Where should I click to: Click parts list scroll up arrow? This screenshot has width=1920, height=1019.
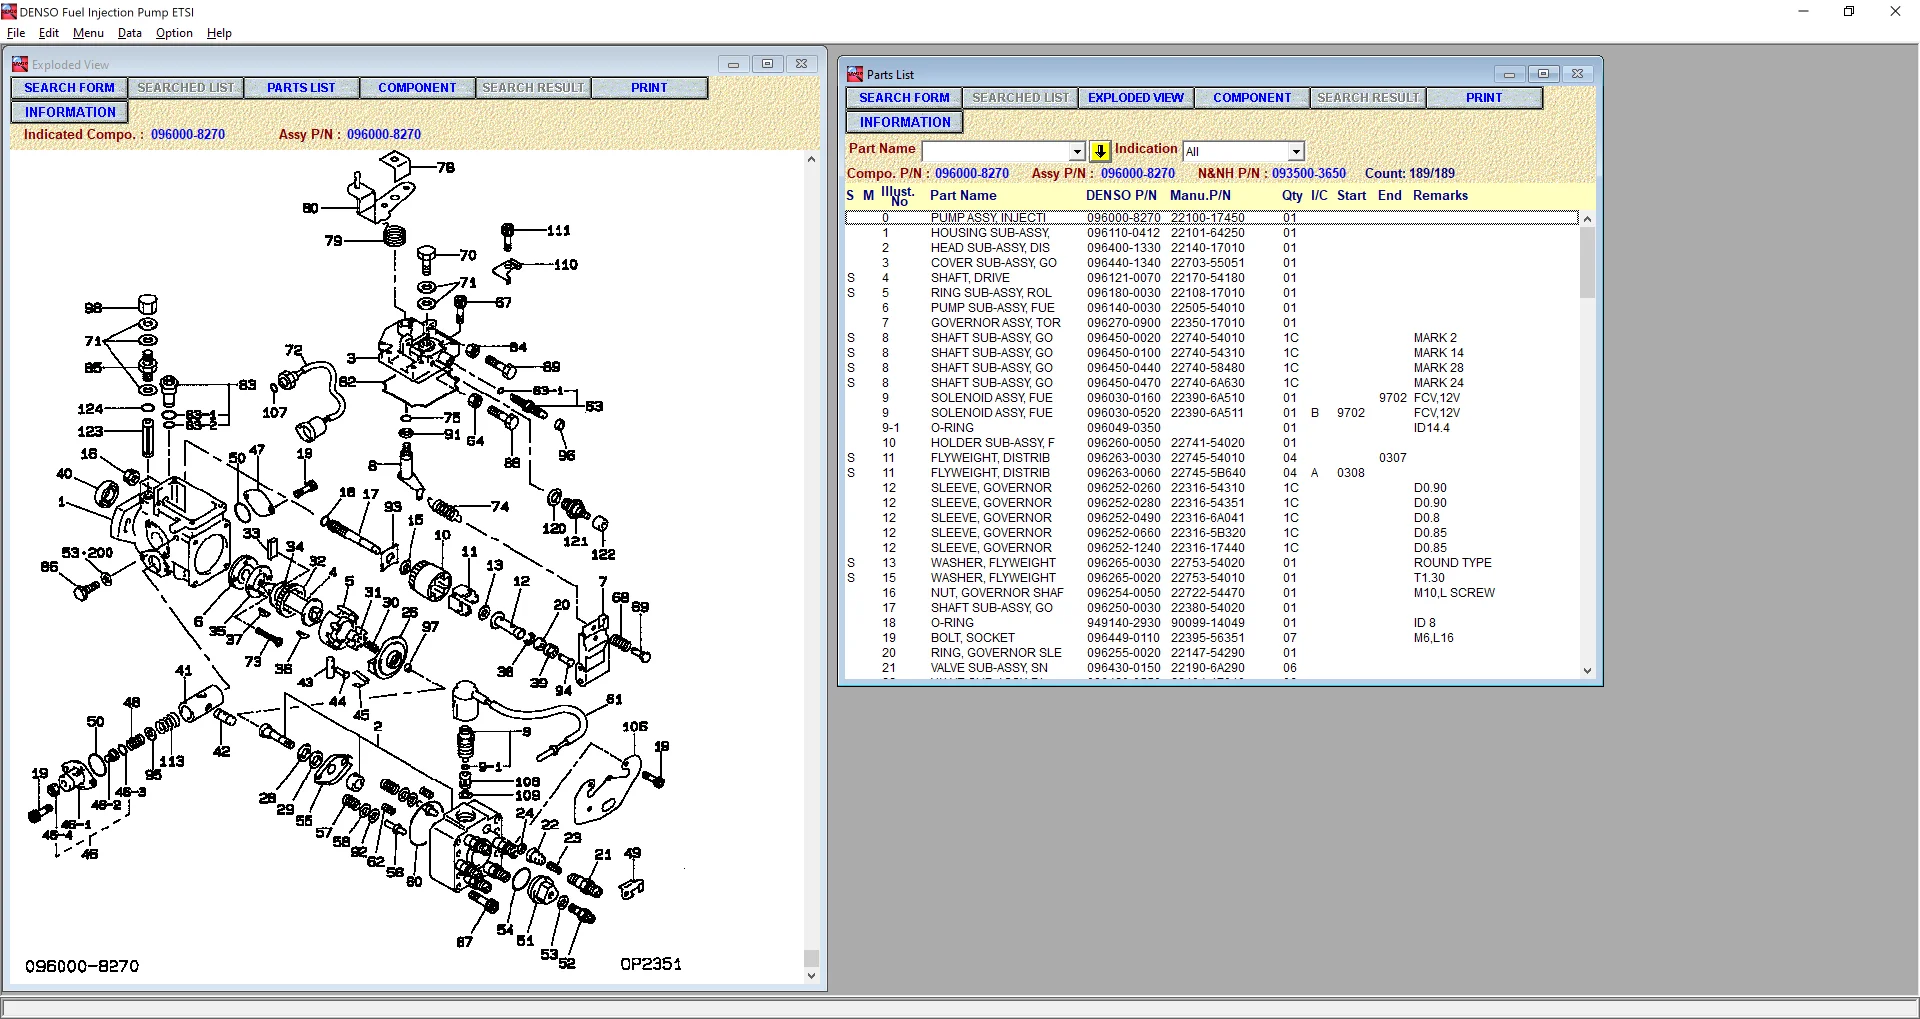click(x=1587, y=219)
